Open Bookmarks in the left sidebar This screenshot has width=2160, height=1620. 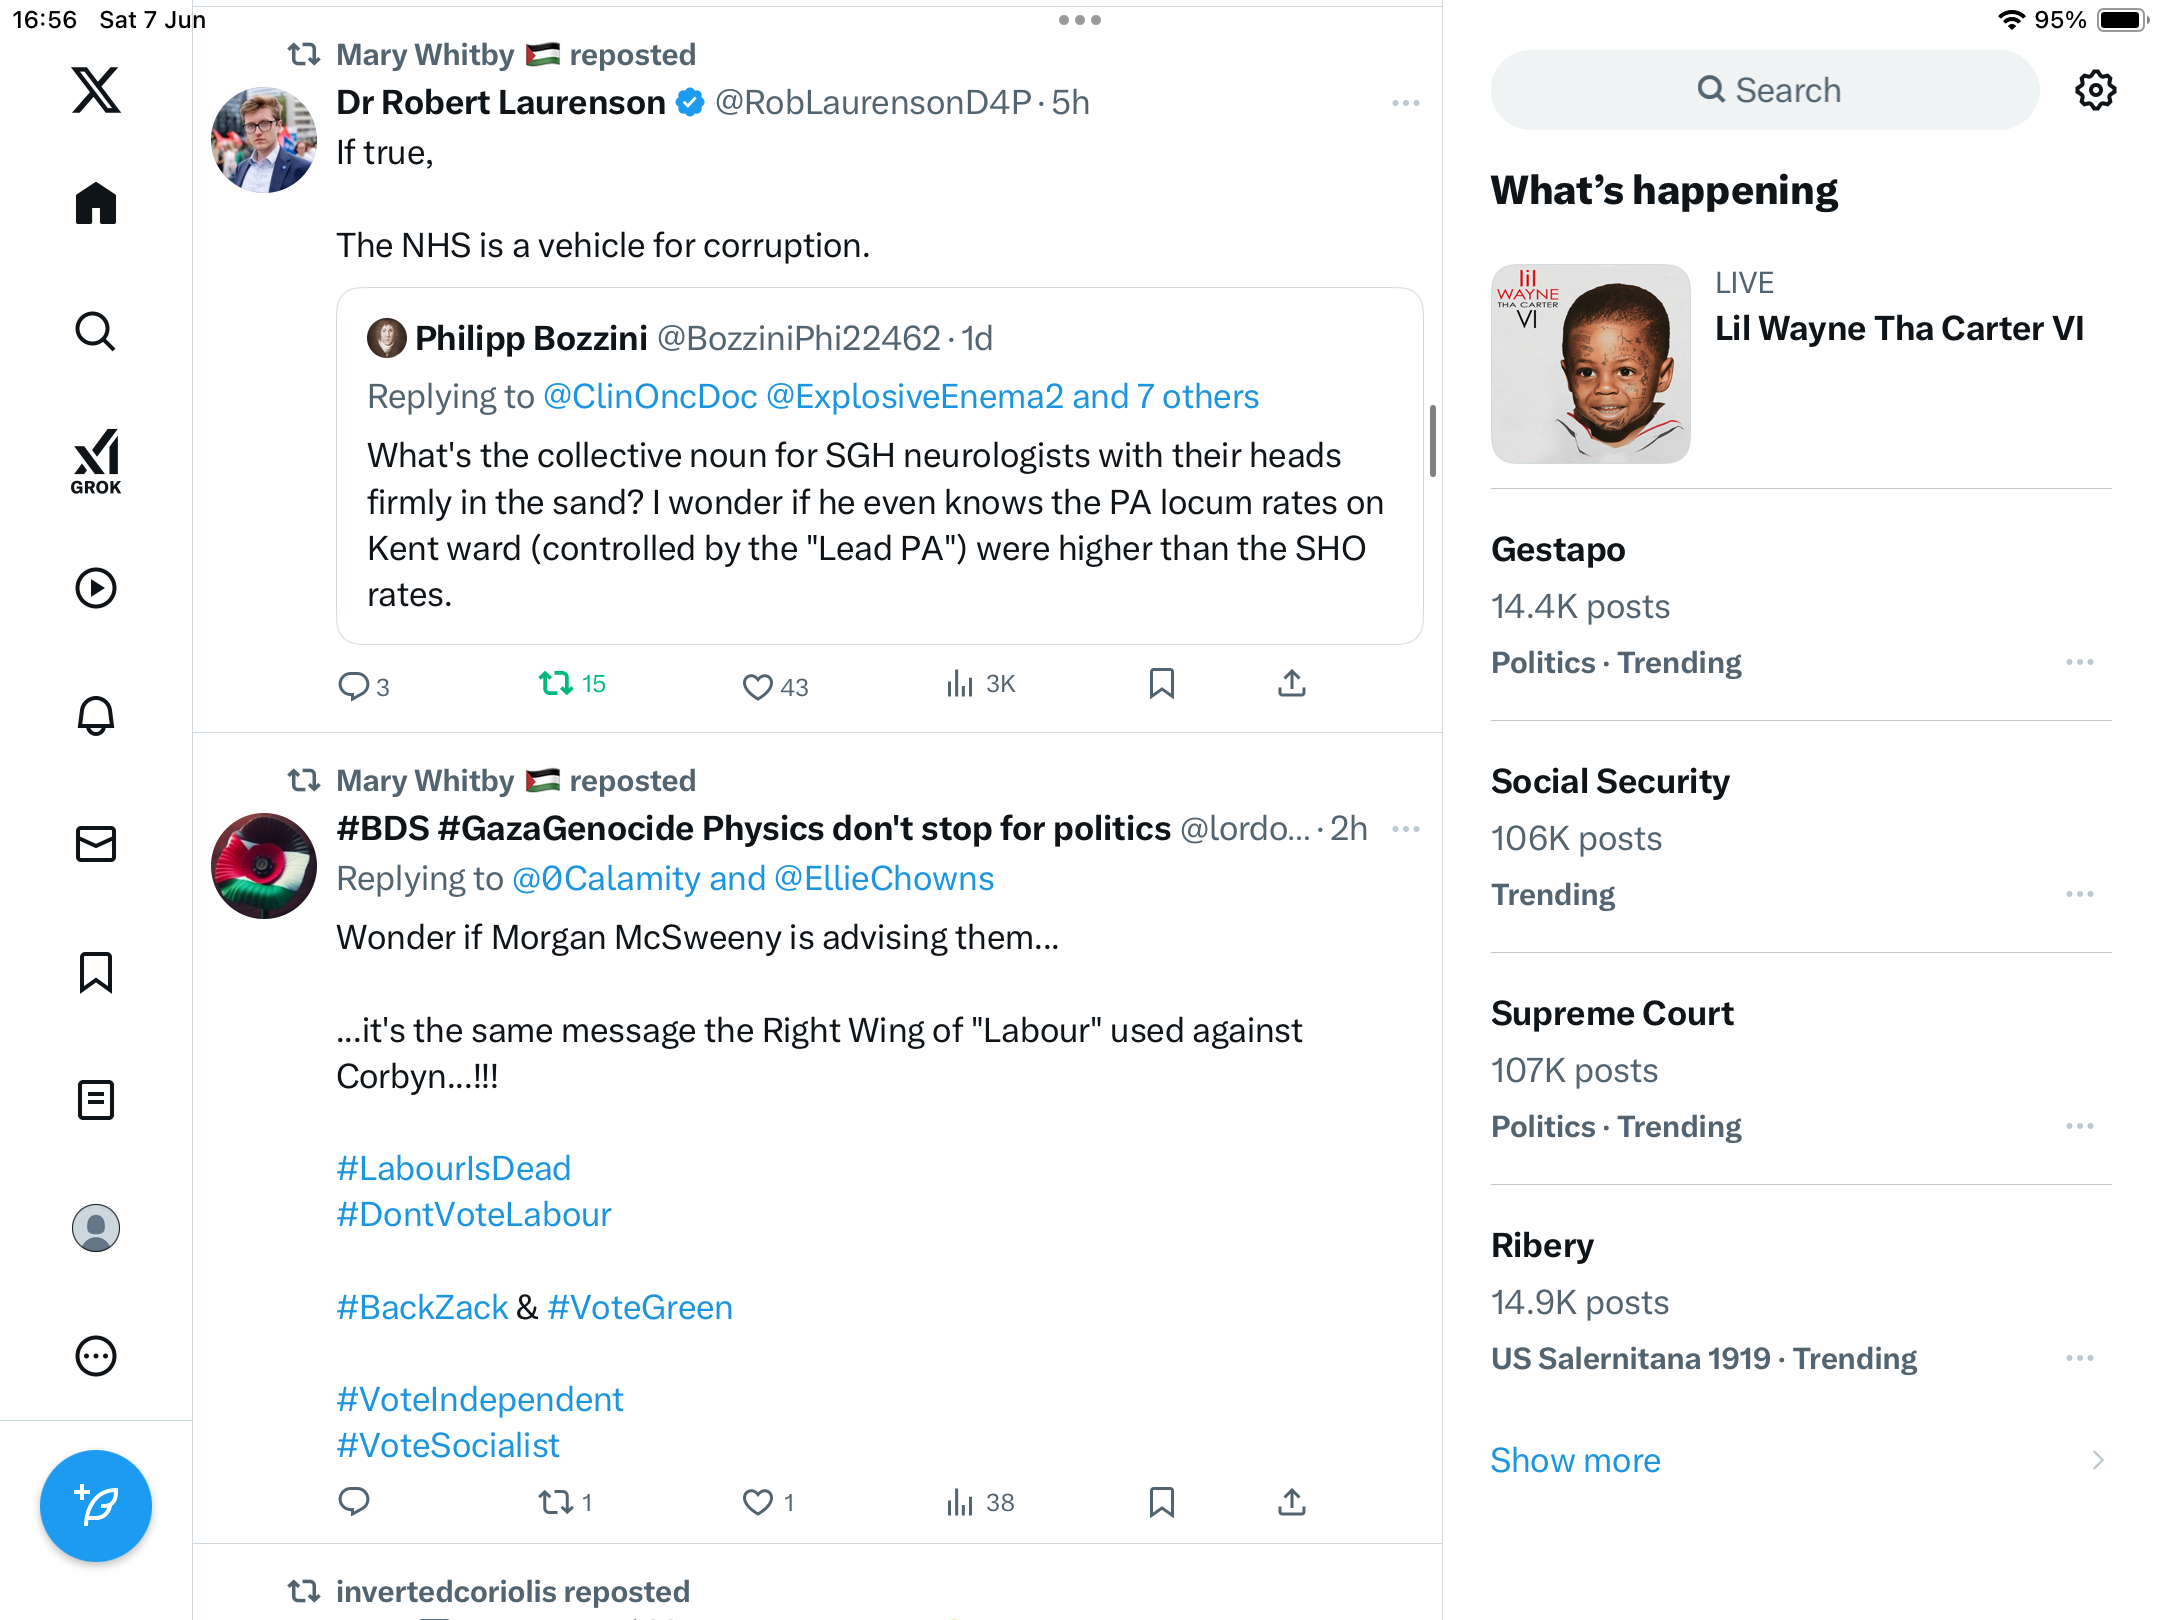pyautogui.click(x=96, y=972)
